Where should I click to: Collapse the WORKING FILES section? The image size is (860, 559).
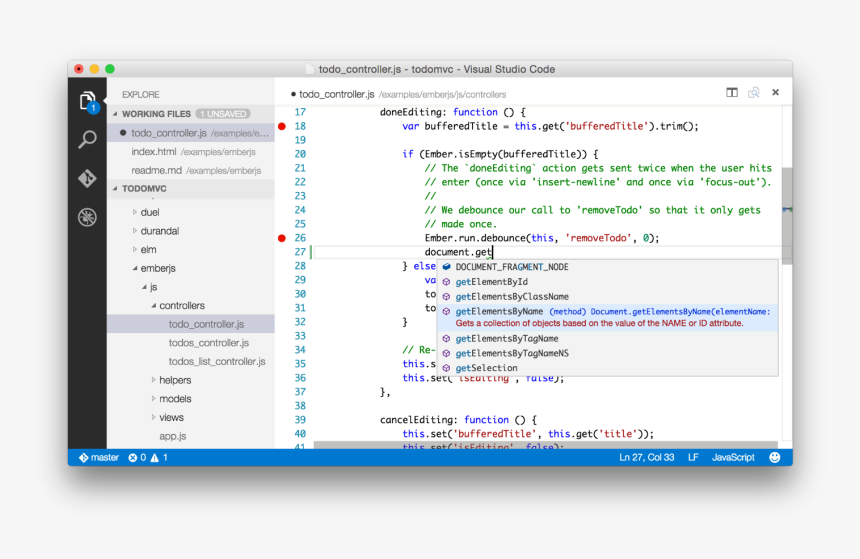click(115, 114)
